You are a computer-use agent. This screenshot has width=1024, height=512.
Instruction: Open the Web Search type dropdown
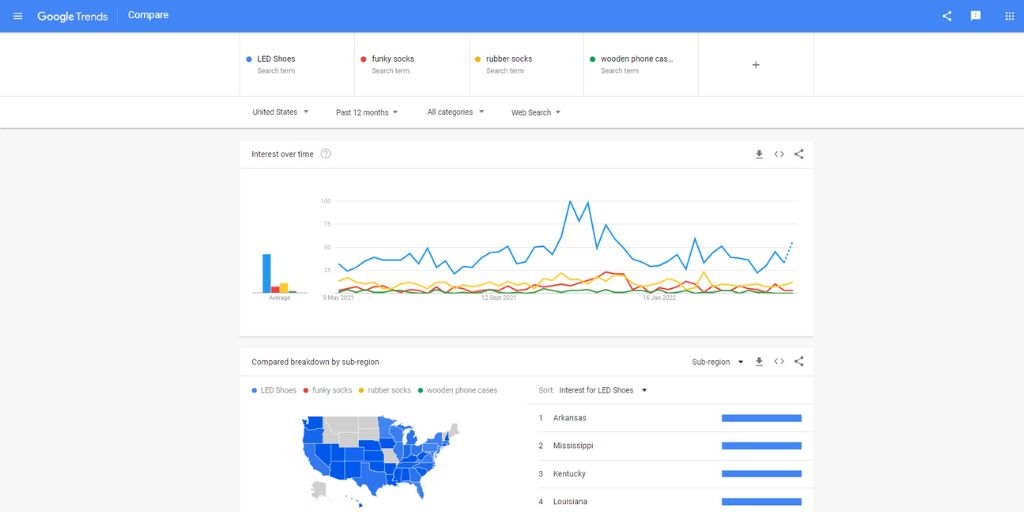pyautogui.click(x=536, y=112)
